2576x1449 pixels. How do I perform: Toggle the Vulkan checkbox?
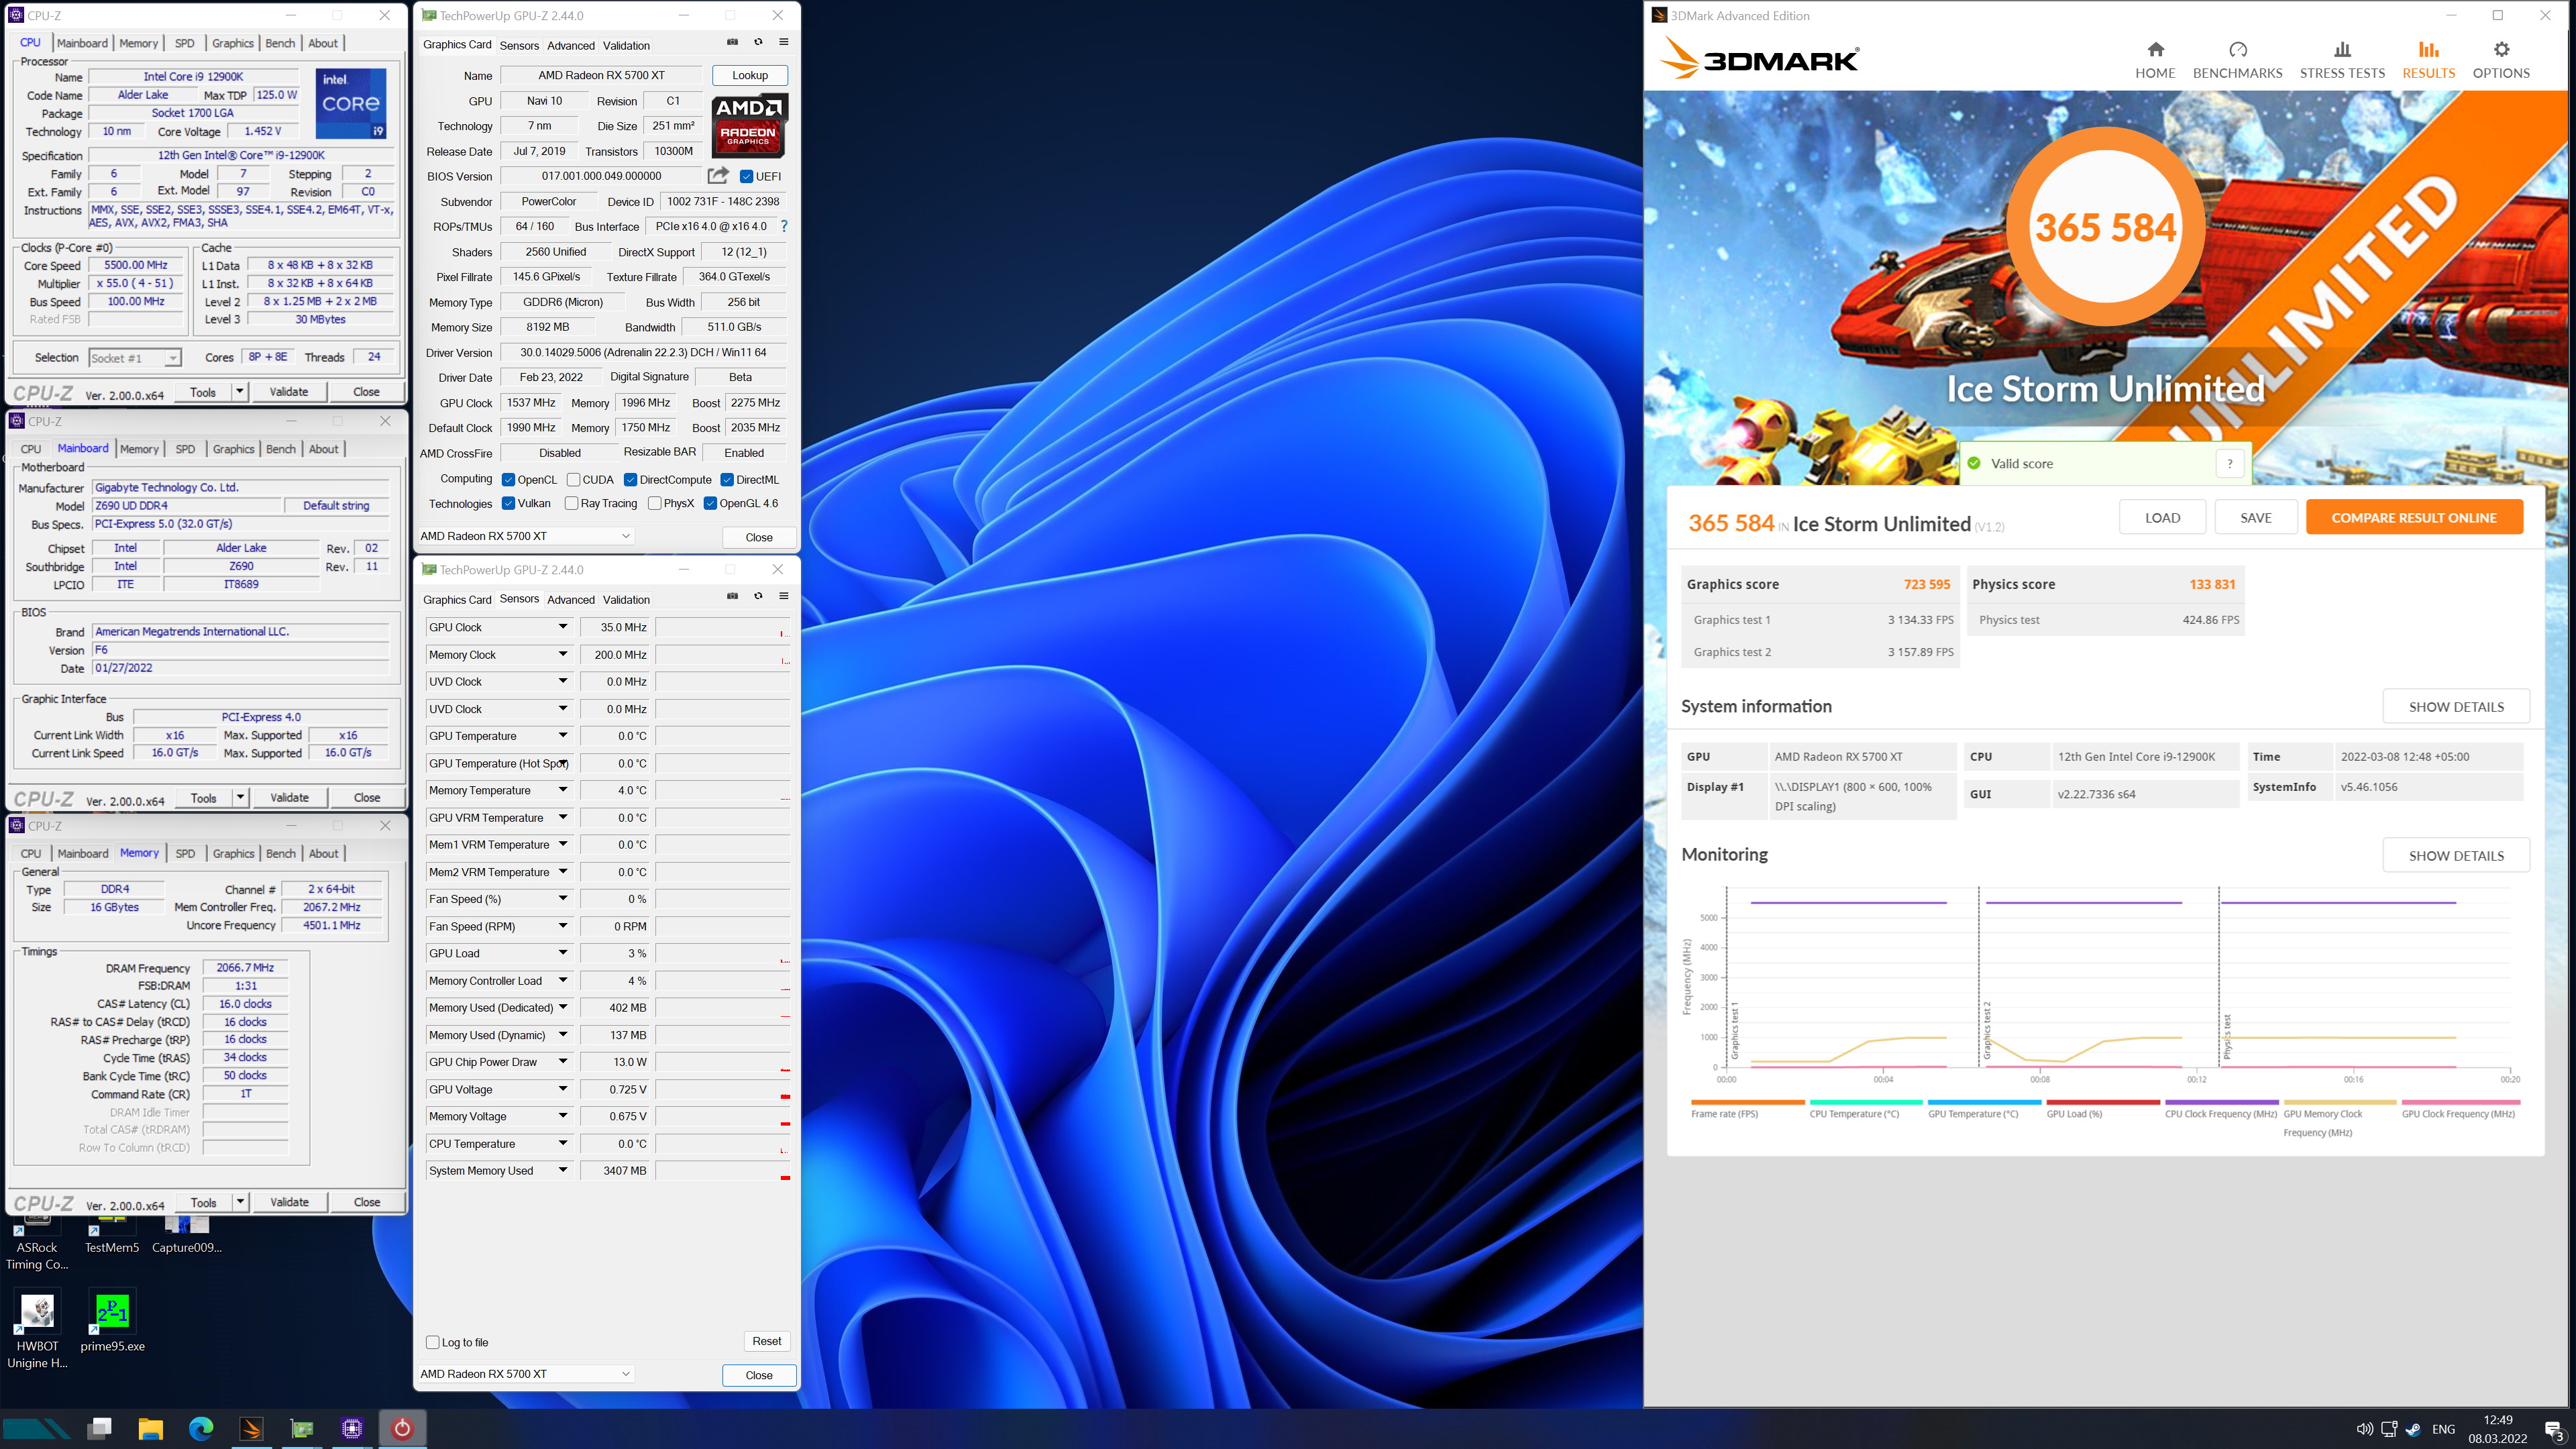coord(508,504)
